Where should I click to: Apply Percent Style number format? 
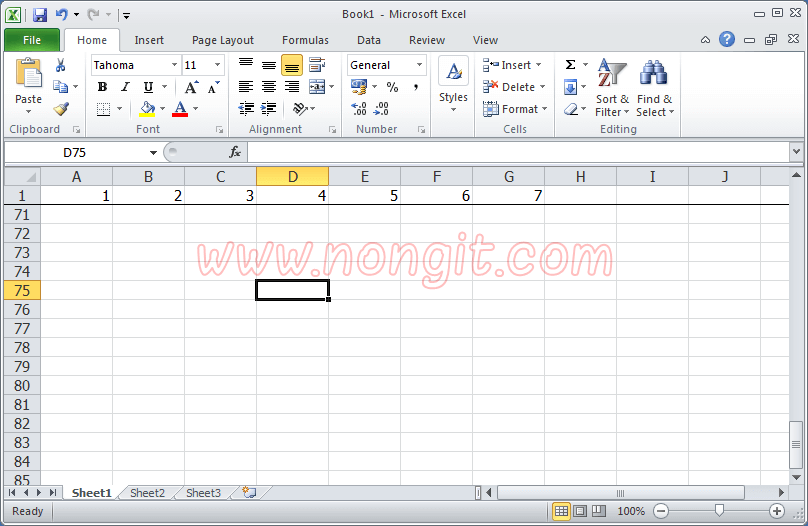pos(393,87)
